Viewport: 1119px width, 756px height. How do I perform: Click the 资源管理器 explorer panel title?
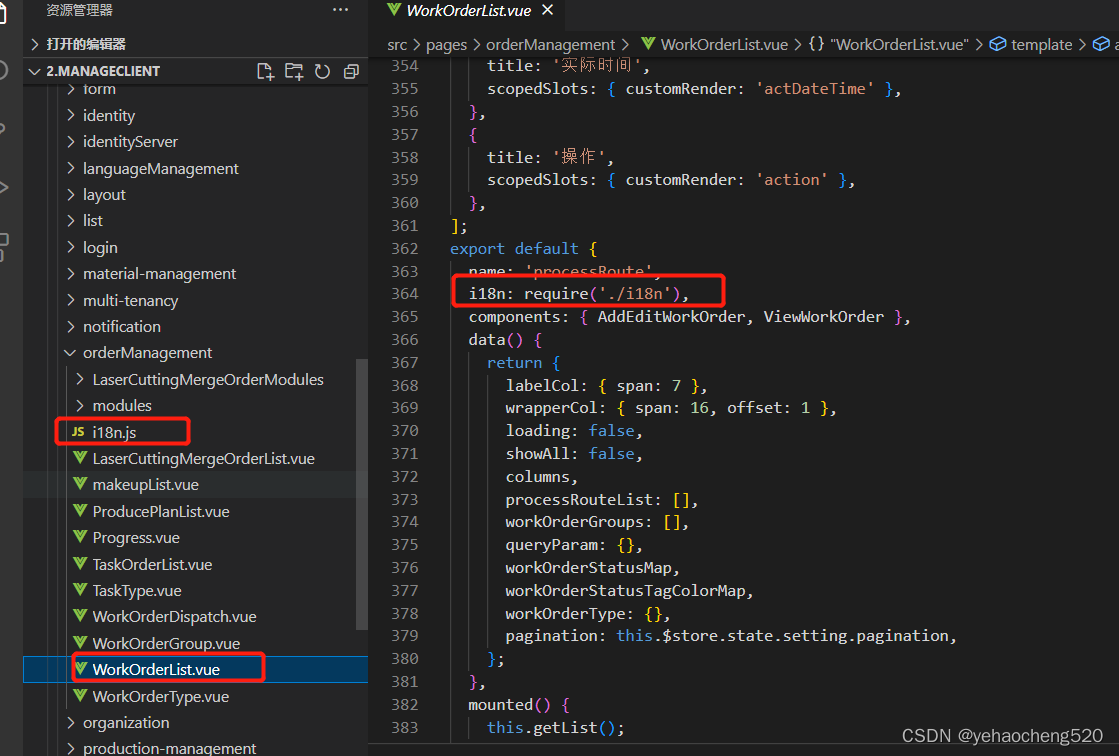(79, 10)
